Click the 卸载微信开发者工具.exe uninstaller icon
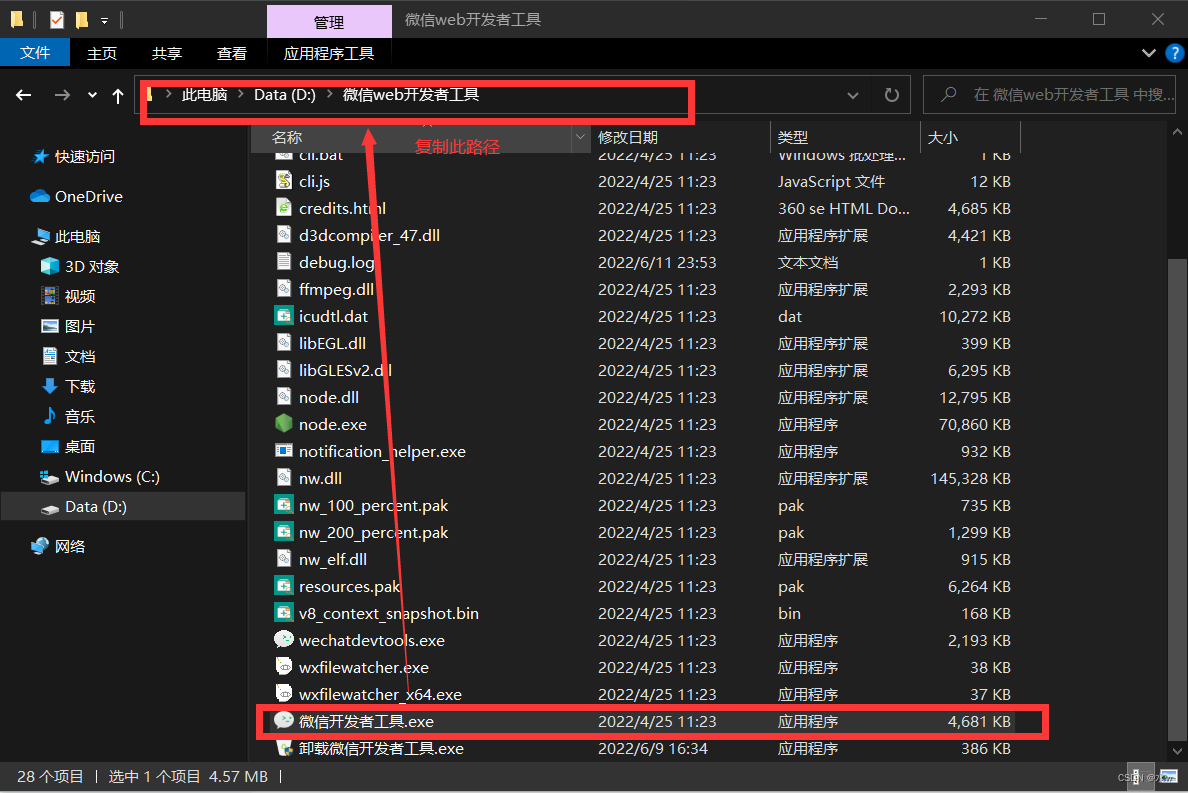Viewport: 1188px width, 793px height. [x=284, y=748]
